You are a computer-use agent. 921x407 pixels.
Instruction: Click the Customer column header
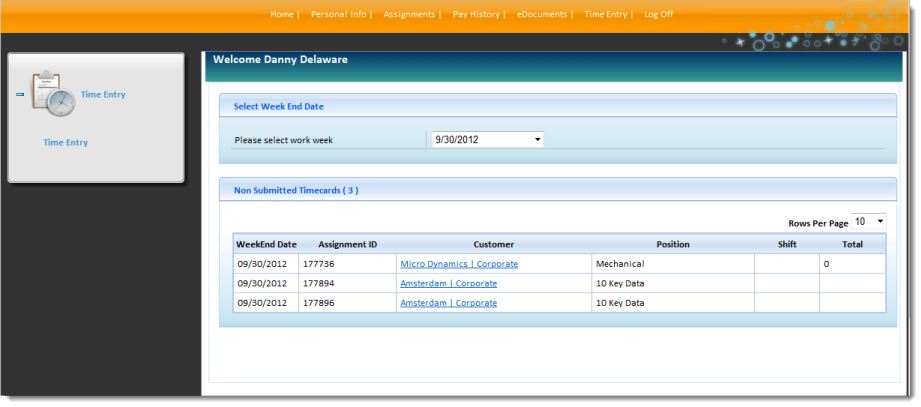pos(493,244)
